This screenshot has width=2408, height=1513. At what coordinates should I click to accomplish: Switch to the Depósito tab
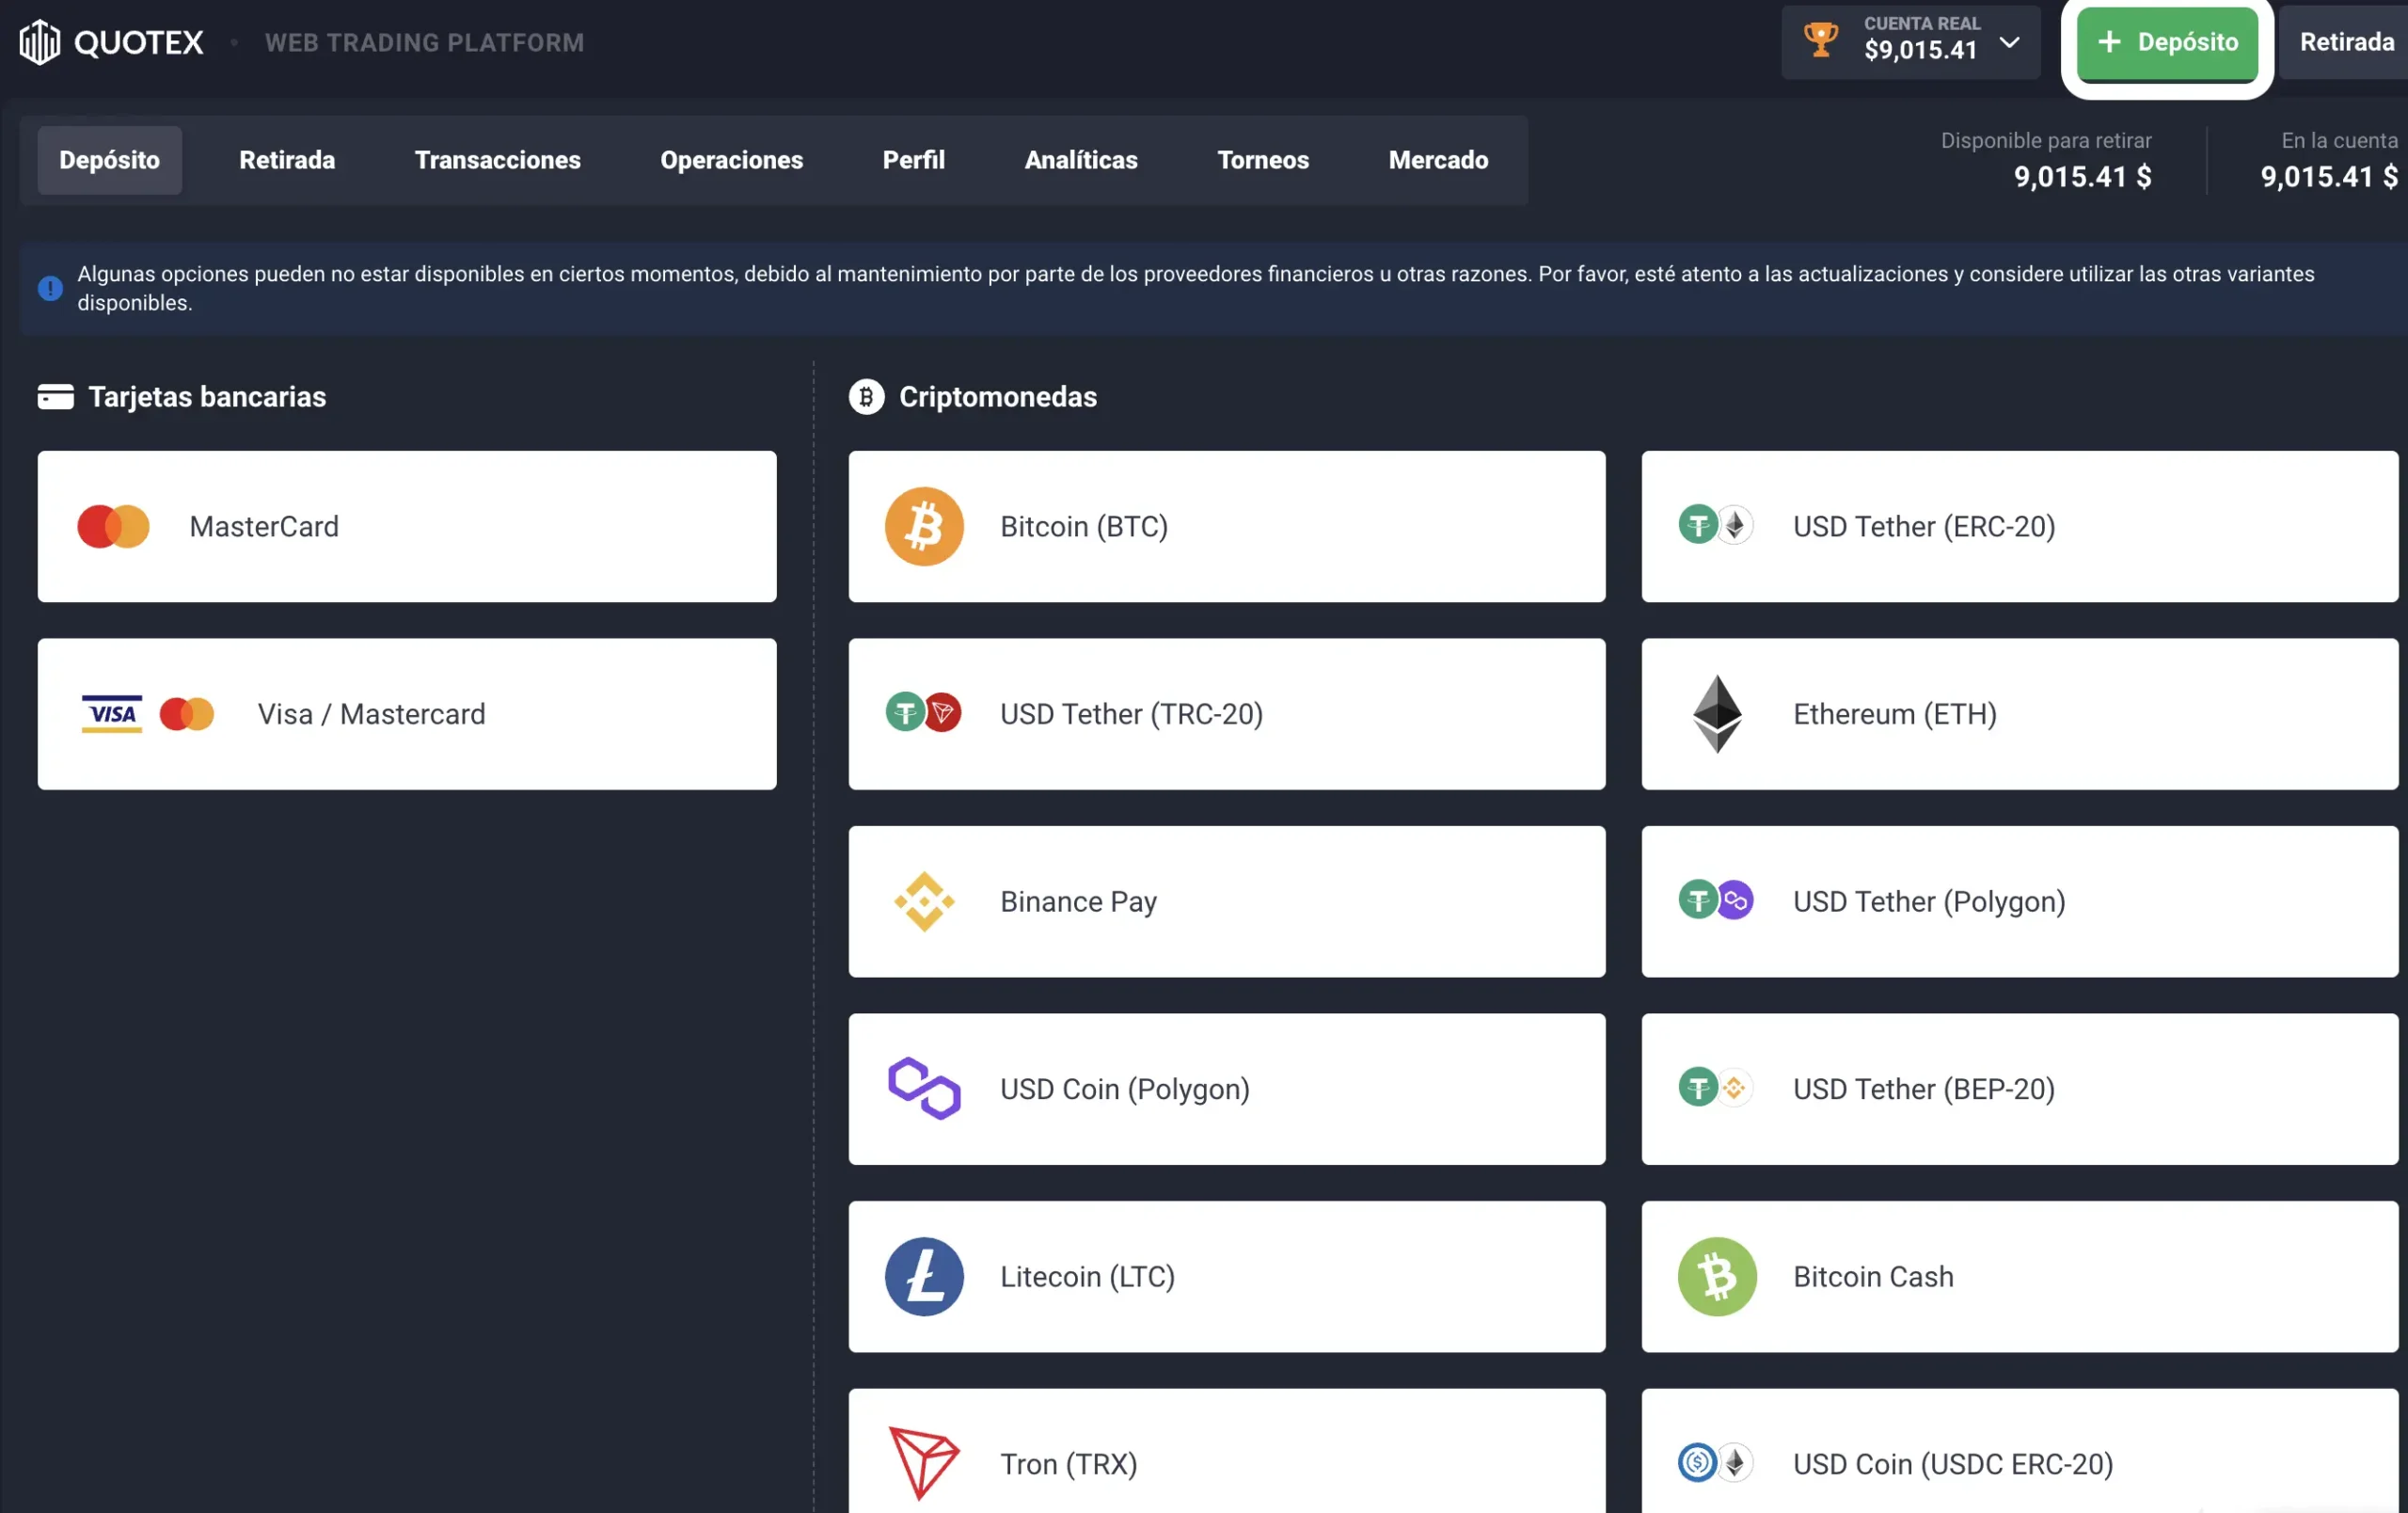pos(110,160)
